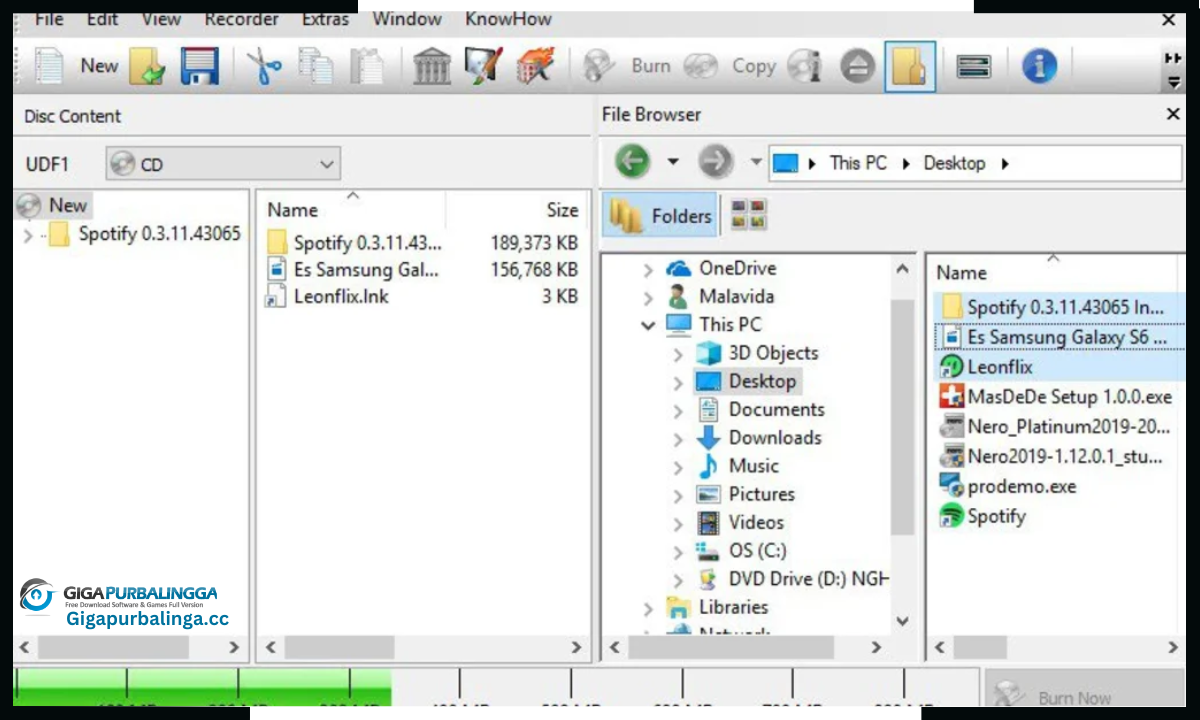Click the Eject disc icon

pyautogui.click(x=857, y=66)
